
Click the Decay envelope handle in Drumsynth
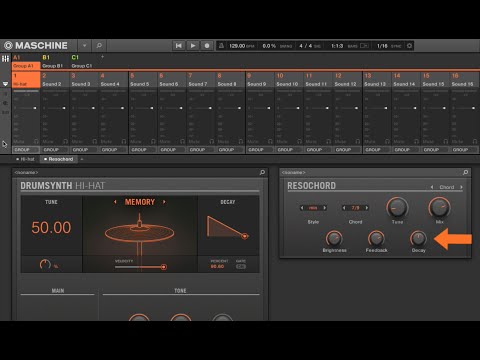click(x=245, y=236)
